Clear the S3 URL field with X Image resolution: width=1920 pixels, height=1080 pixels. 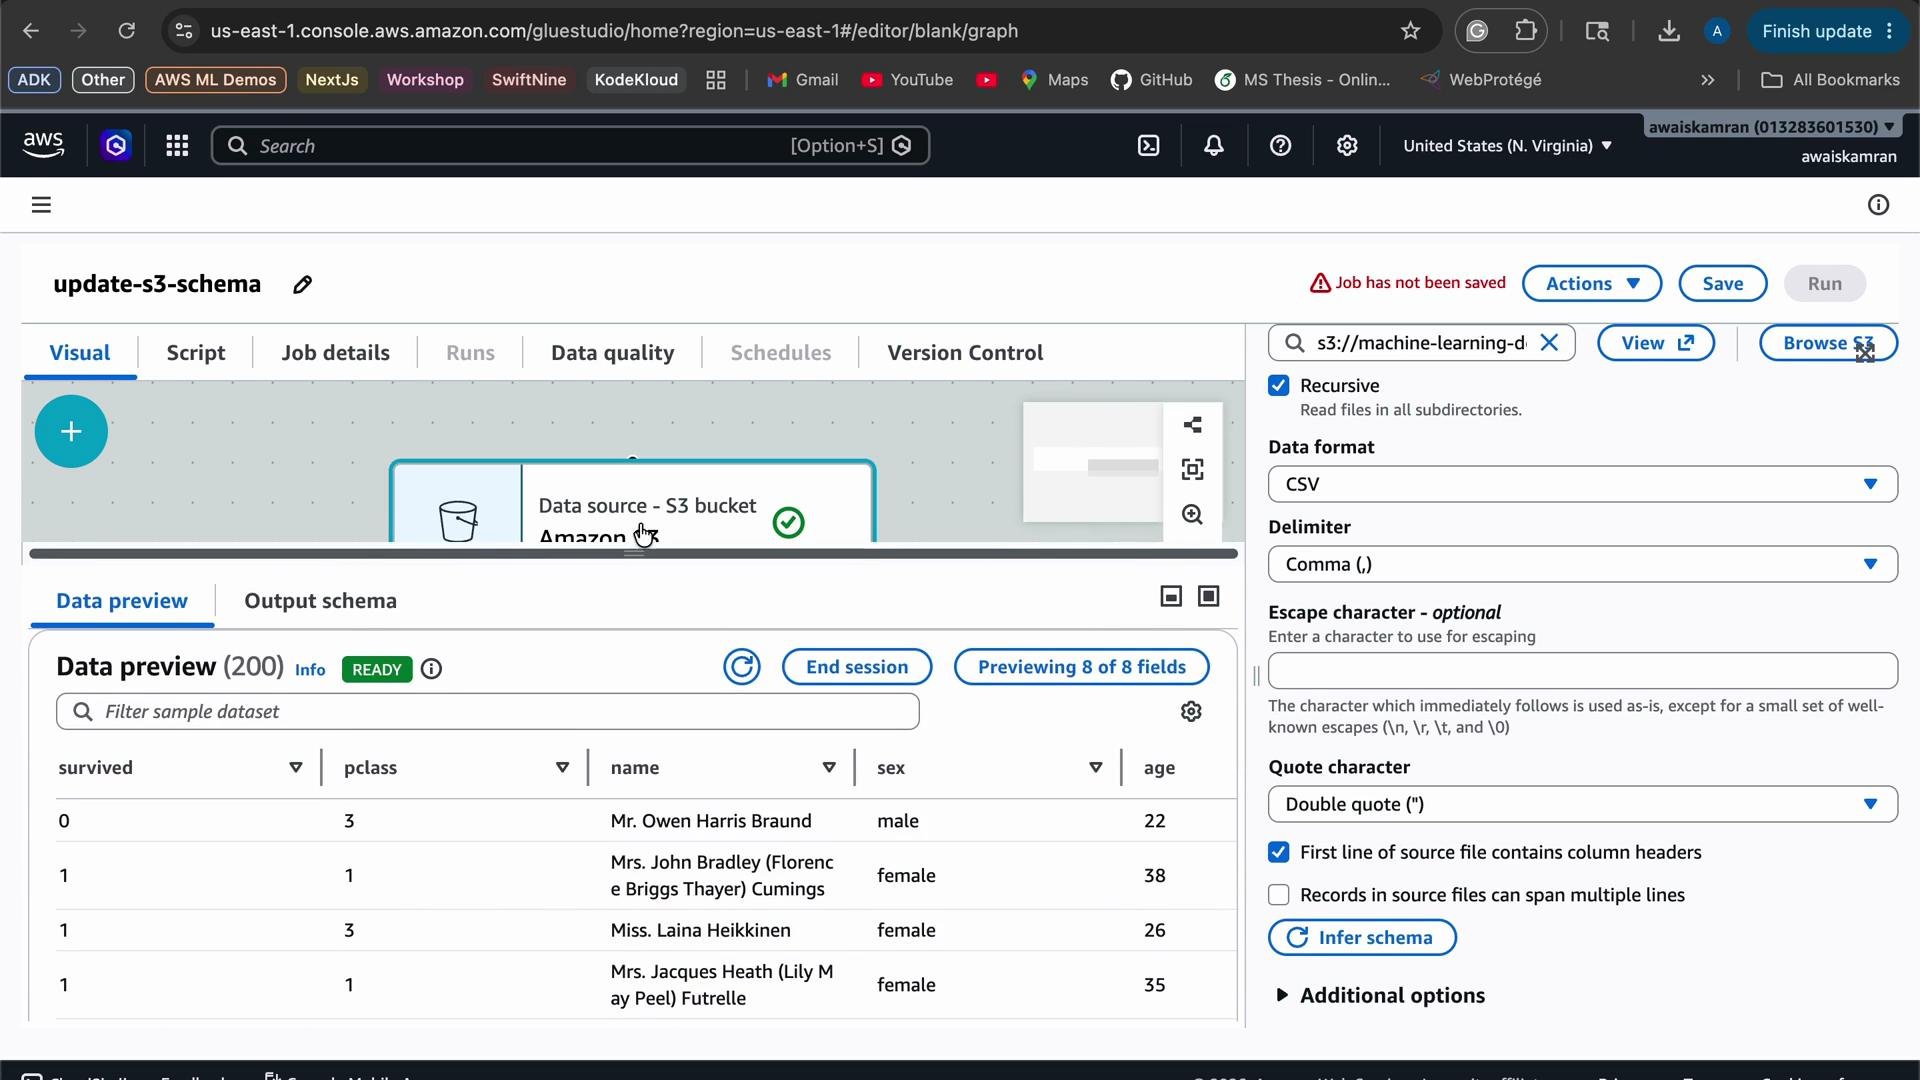click(x=1549, y=343)
